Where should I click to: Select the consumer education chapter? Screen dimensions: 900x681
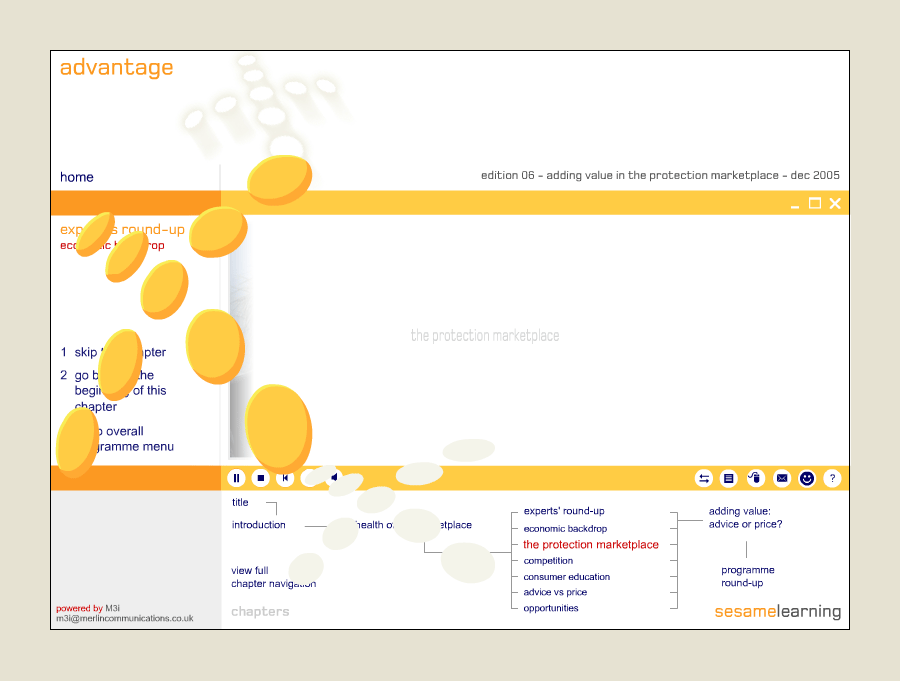tap(567, 576)
